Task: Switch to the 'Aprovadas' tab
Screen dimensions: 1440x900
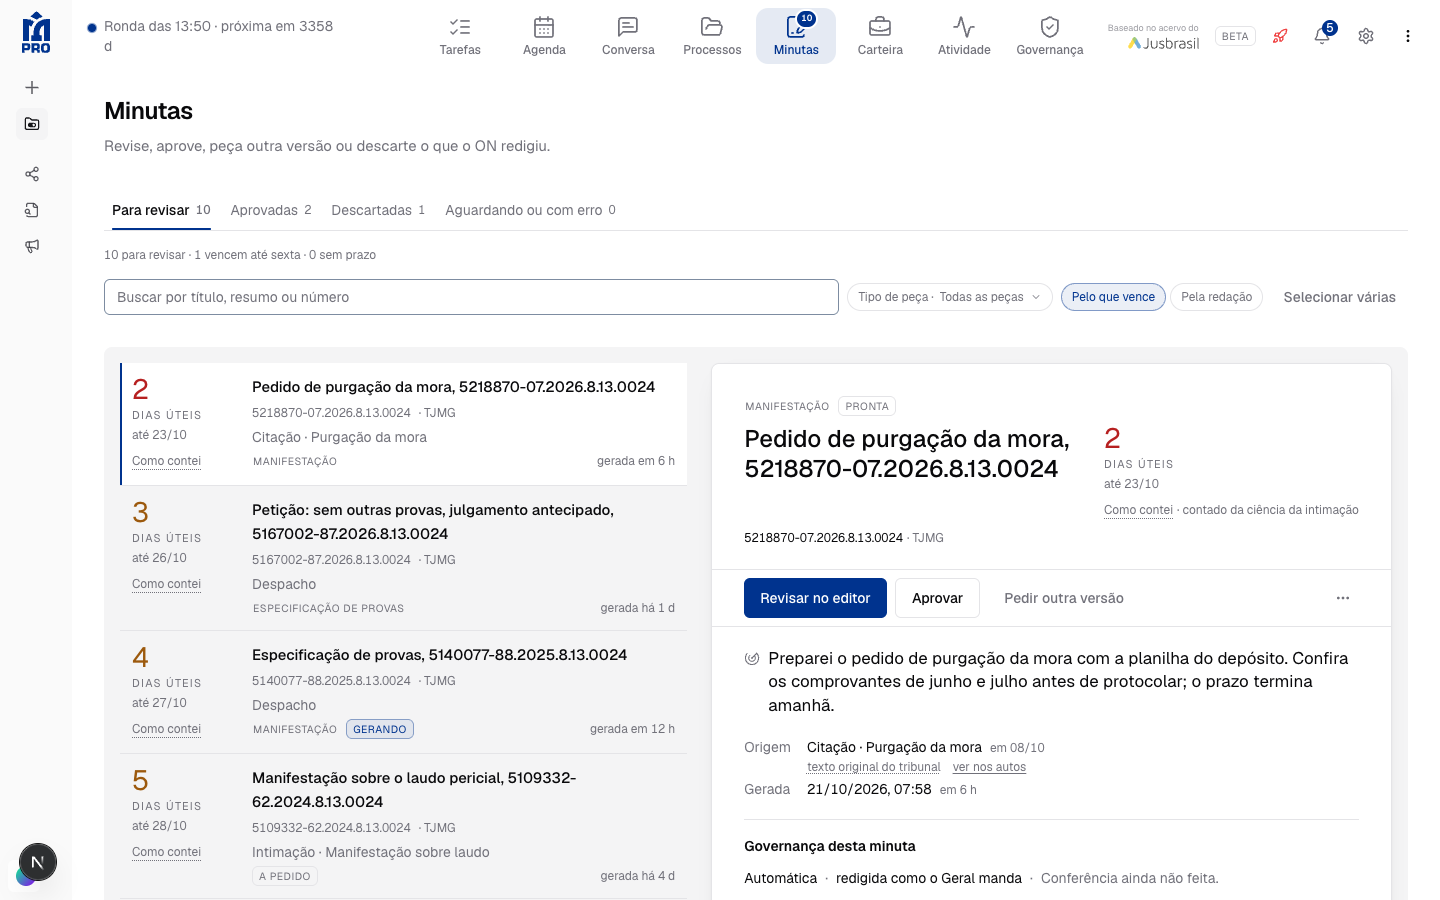Action: [271, 210]
